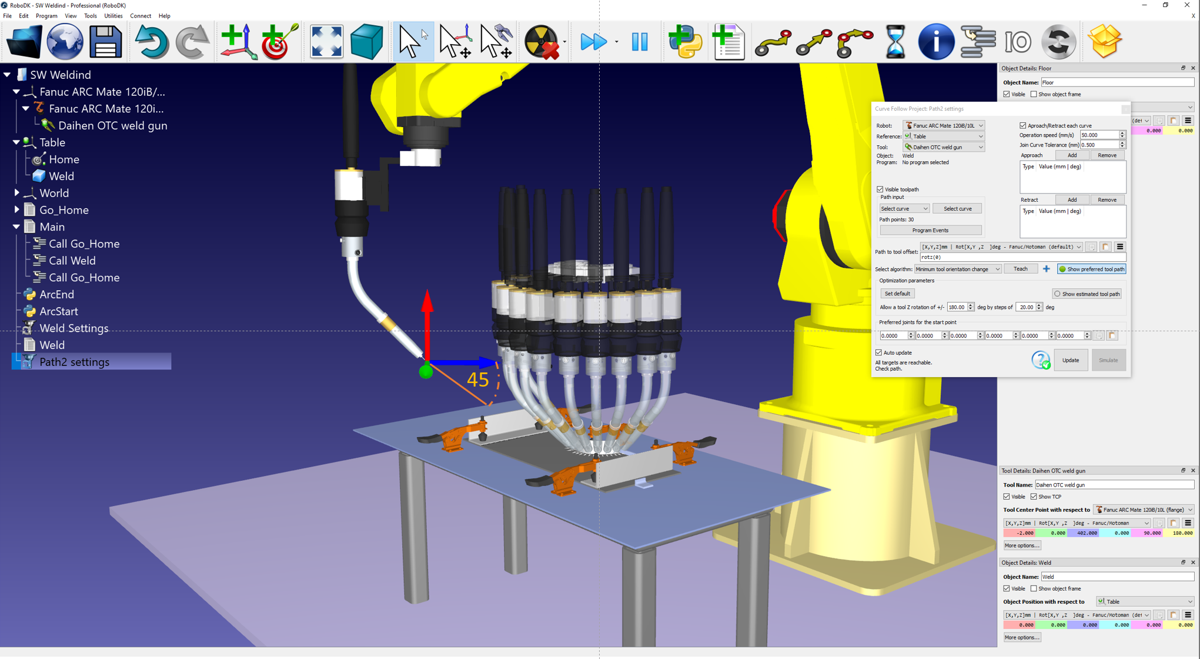Save the station with the floppy disk icon
1200x659 pixels.
105,42
